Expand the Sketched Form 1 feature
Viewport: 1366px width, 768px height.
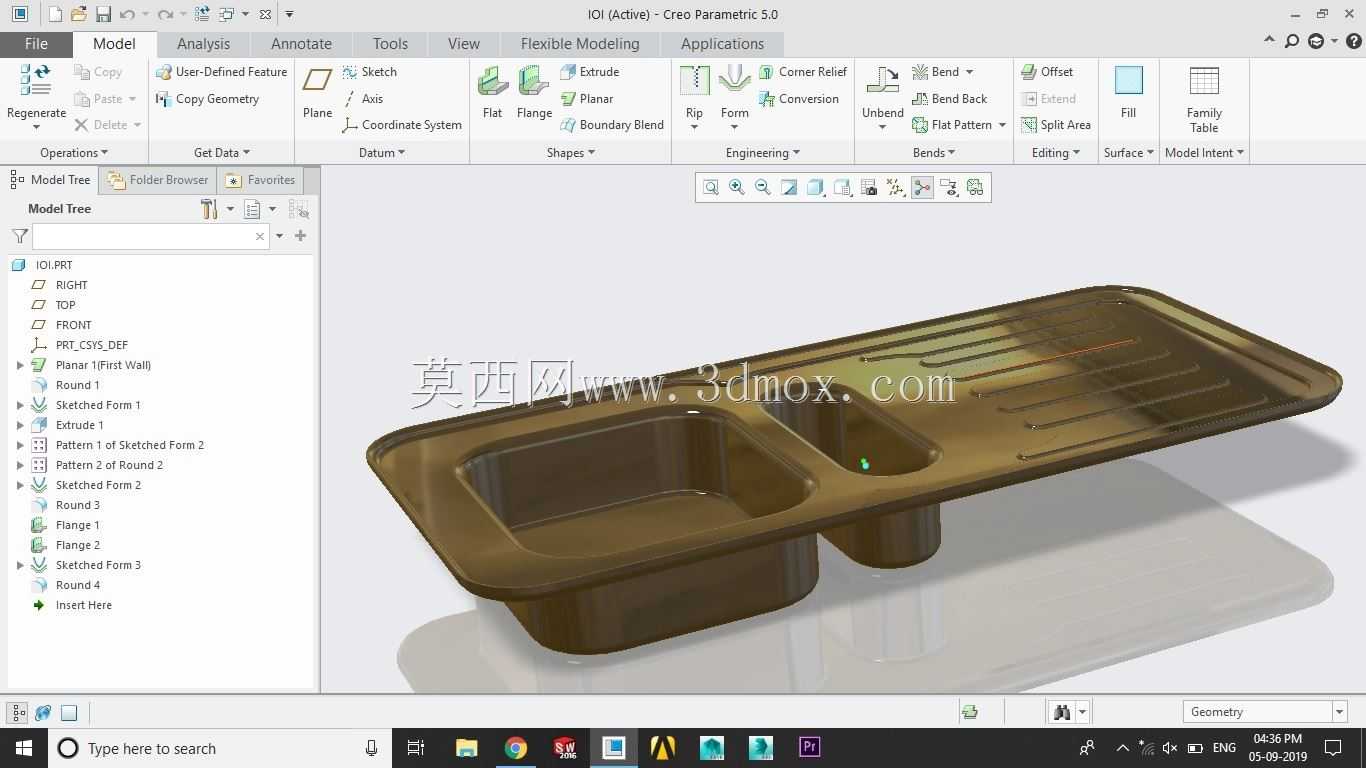pos(20,405)
